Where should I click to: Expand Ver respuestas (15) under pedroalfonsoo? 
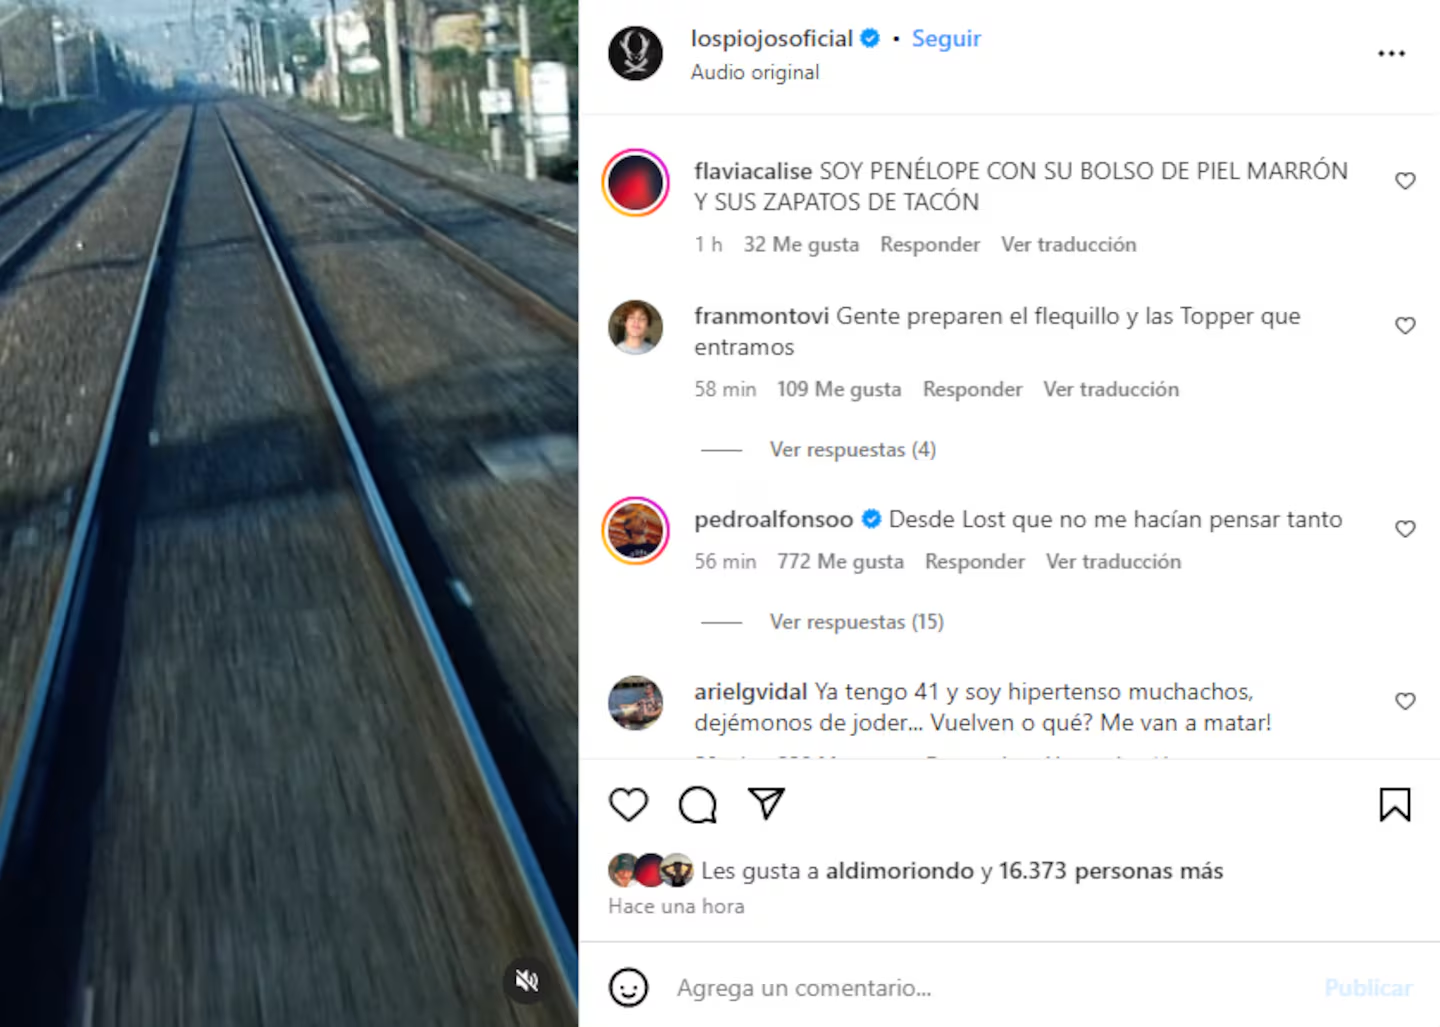(x=856, y=622)
